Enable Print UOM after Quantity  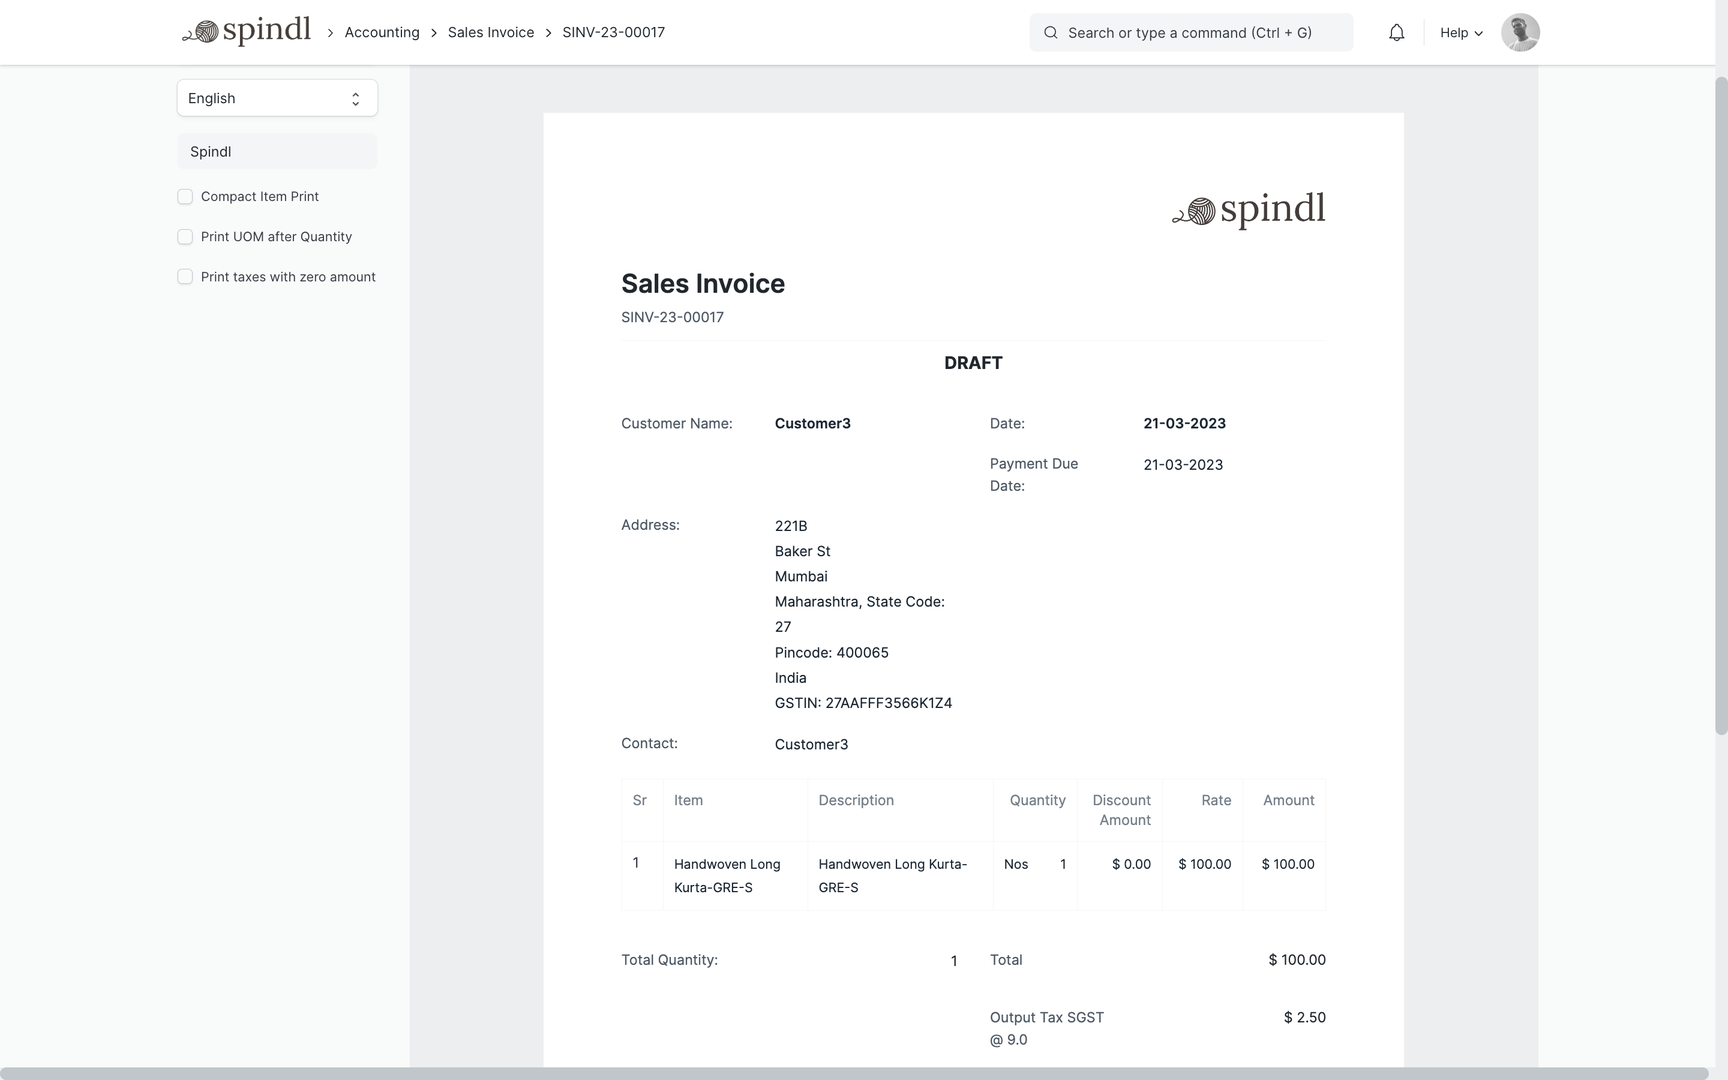click(x=185, y=236)
